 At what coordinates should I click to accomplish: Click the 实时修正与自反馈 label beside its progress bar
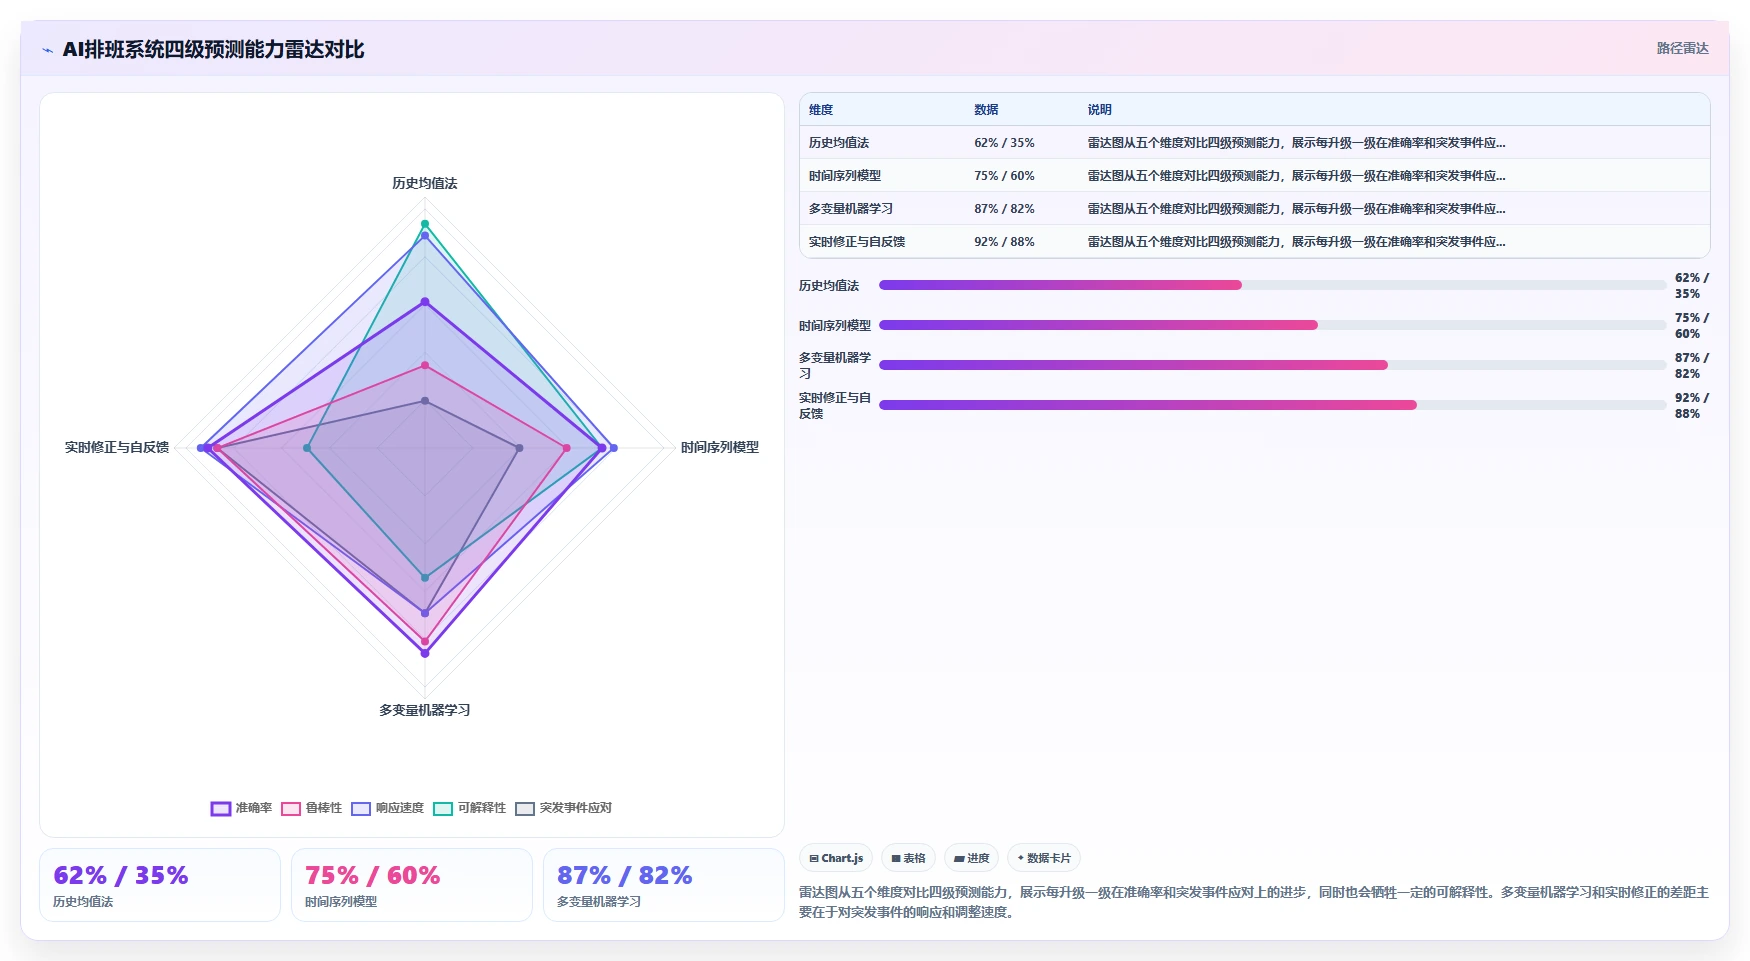(835, 405)
